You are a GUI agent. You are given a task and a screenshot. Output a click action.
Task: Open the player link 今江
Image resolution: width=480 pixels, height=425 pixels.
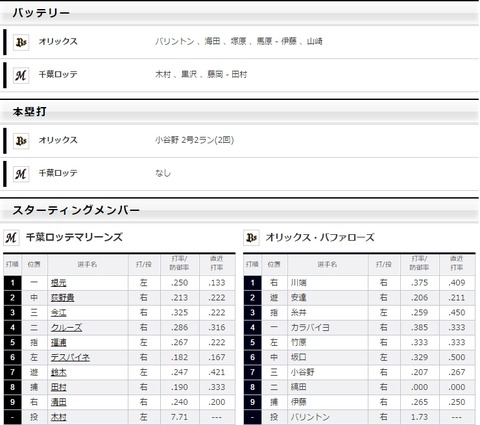(x=59, y=313)
